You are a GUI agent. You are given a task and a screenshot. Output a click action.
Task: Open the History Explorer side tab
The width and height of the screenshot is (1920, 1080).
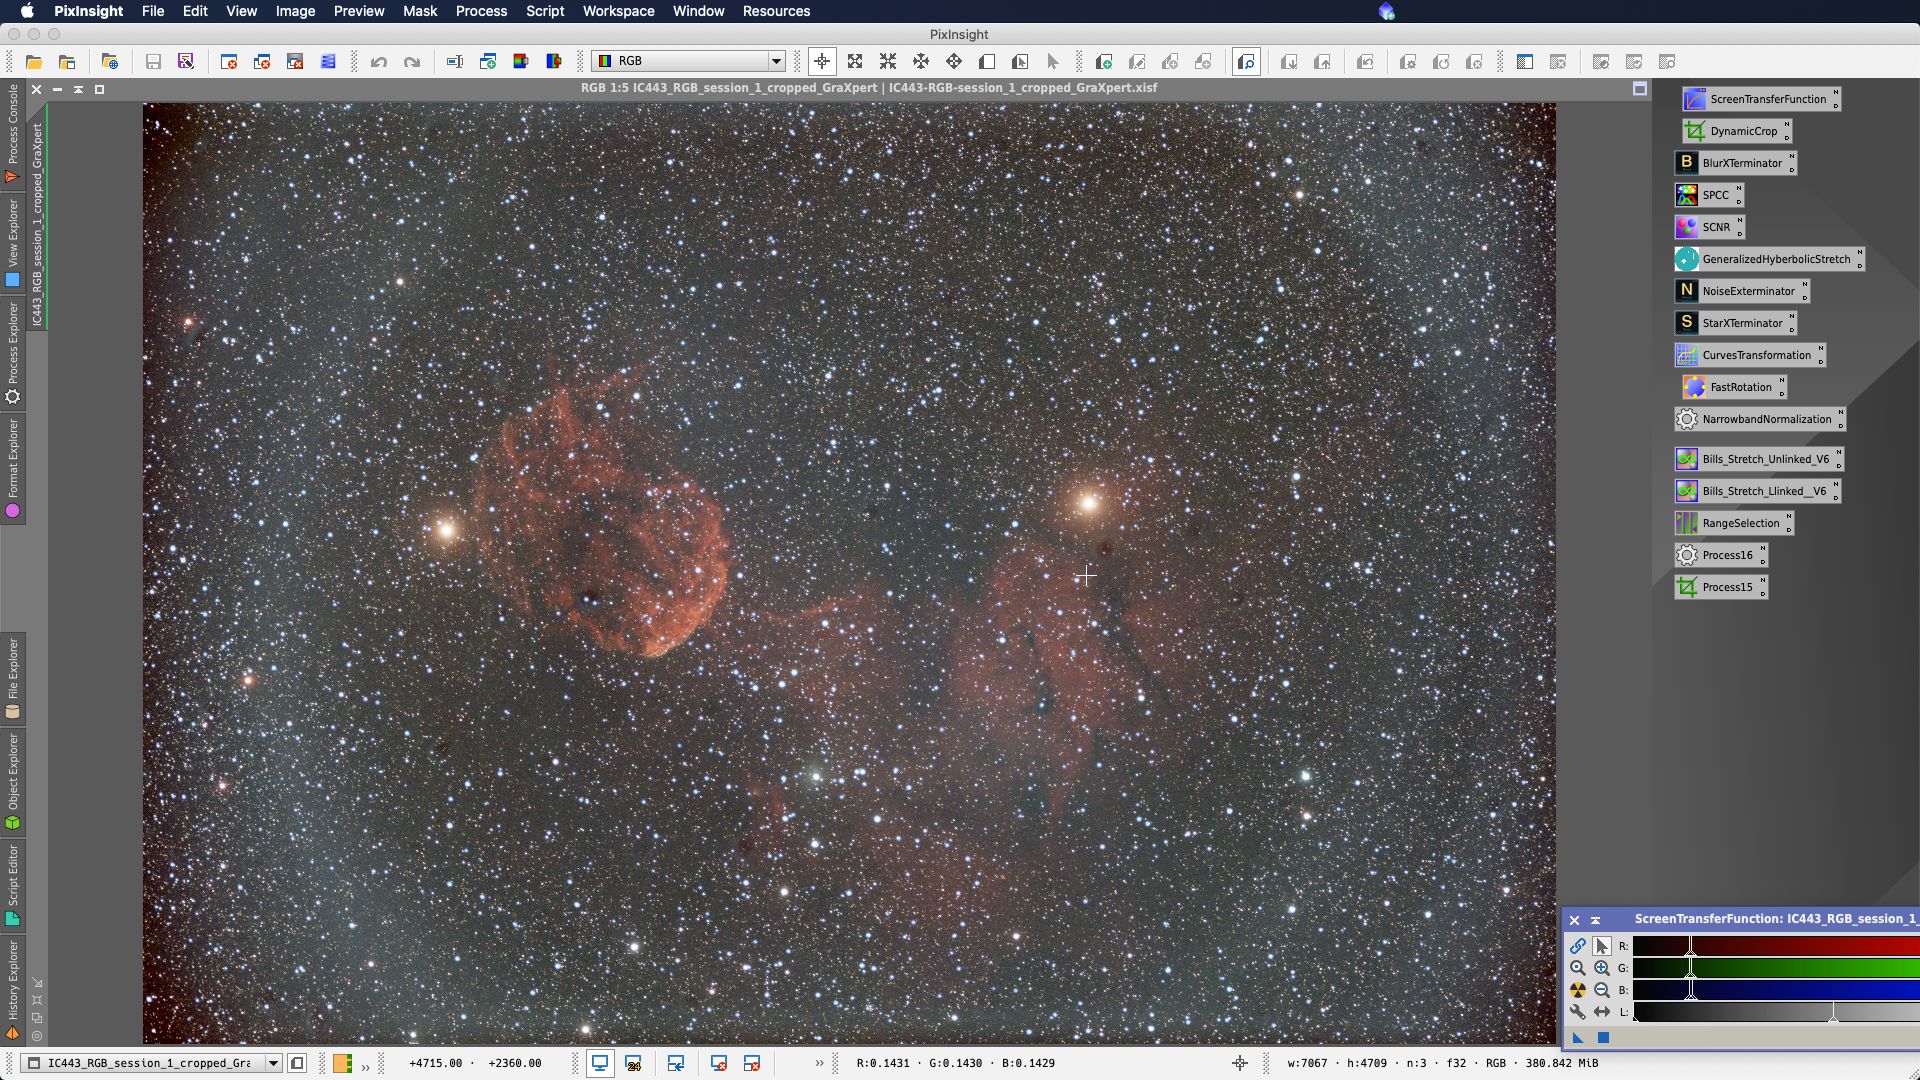(12, 990)
